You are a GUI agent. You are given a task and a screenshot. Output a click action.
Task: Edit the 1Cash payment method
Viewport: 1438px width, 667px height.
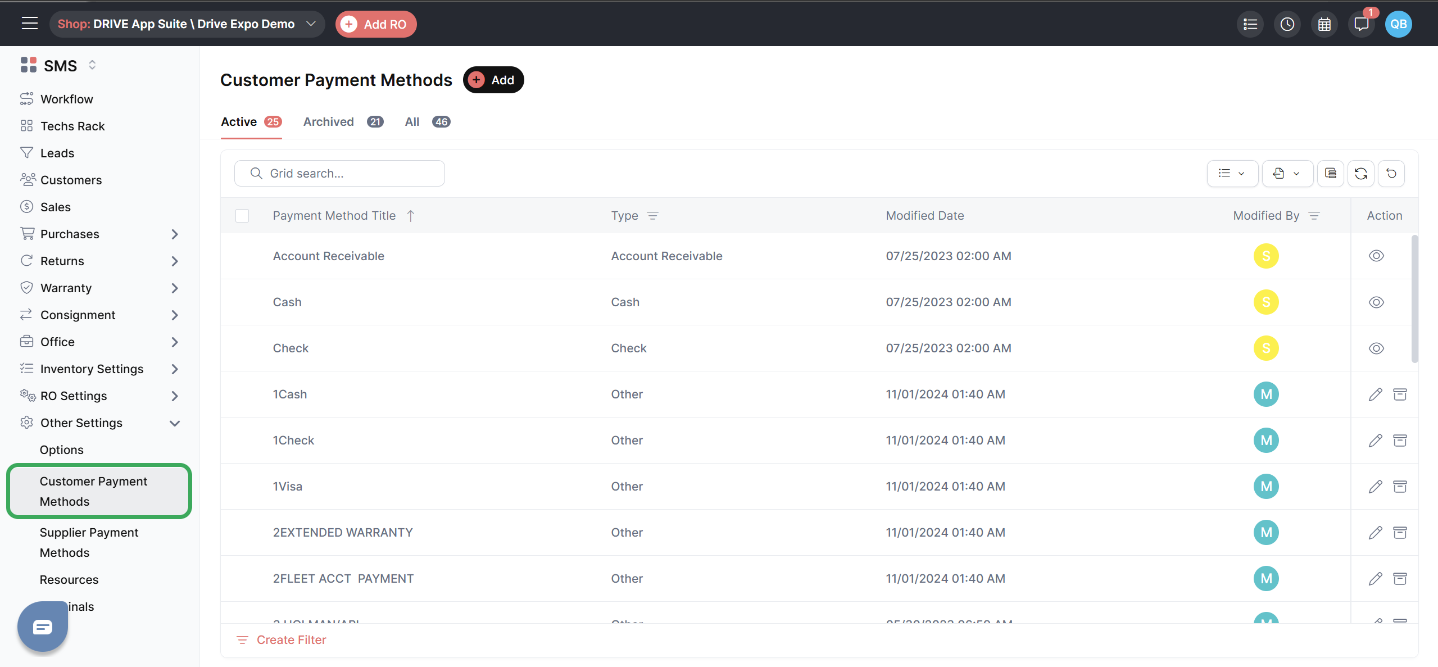[1375, 394]
